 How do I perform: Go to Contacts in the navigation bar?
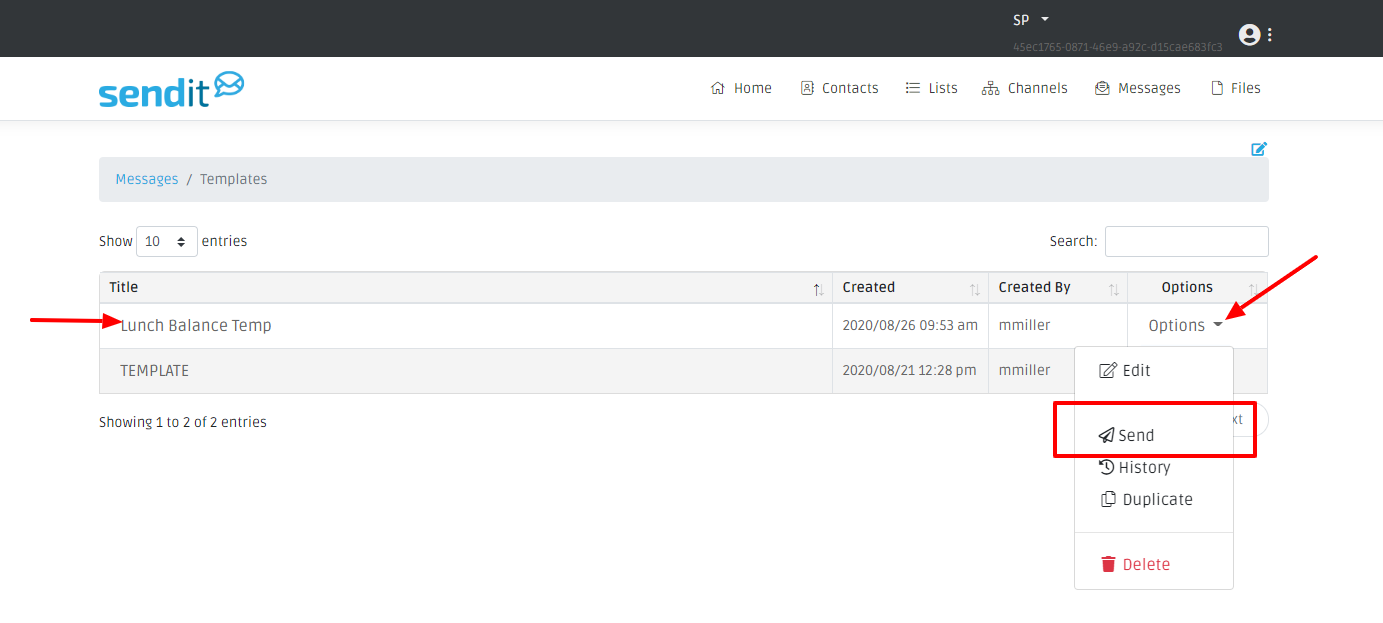point(839,88)
